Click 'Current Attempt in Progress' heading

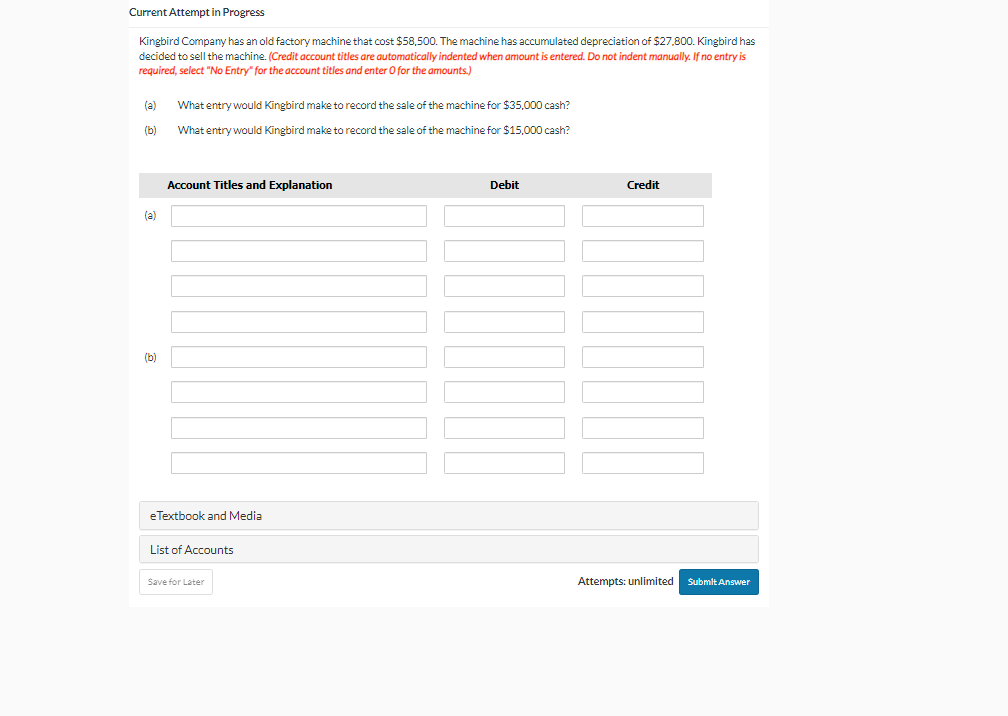coord(197,12)
